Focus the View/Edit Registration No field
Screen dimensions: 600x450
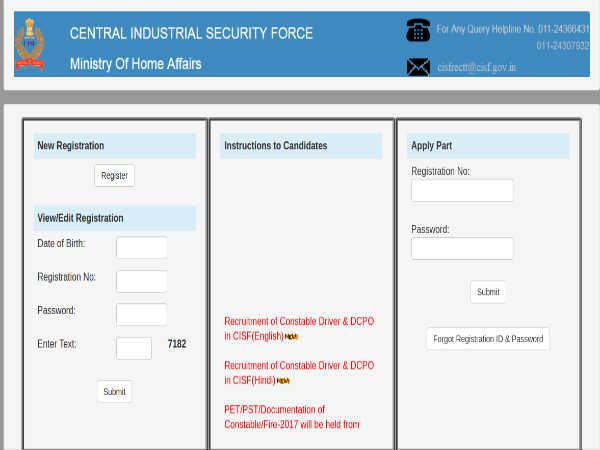[x=141, y=281]
